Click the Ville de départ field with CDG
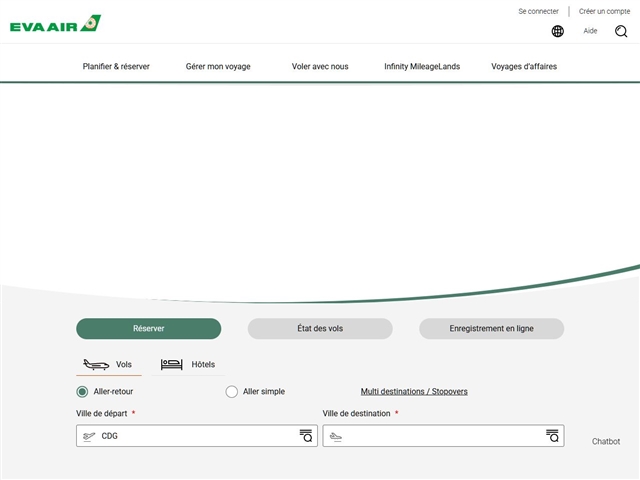 point(197,436)
